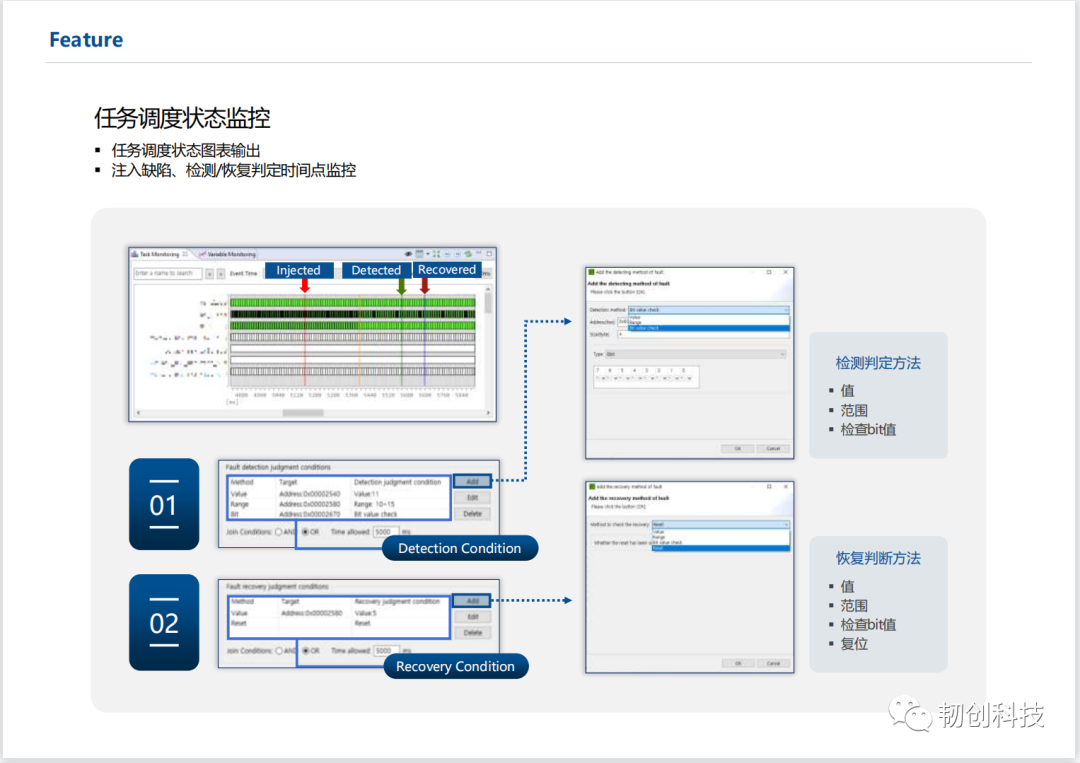Click OK in the detecting method dialog
This screenshot has height=763, width=1080.
coord(740,448)
